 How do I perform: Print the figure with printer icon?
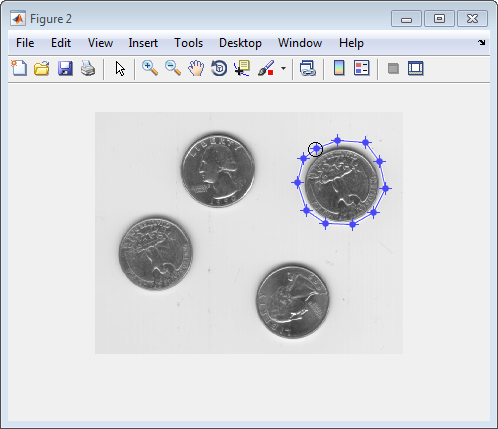(88, 68)
